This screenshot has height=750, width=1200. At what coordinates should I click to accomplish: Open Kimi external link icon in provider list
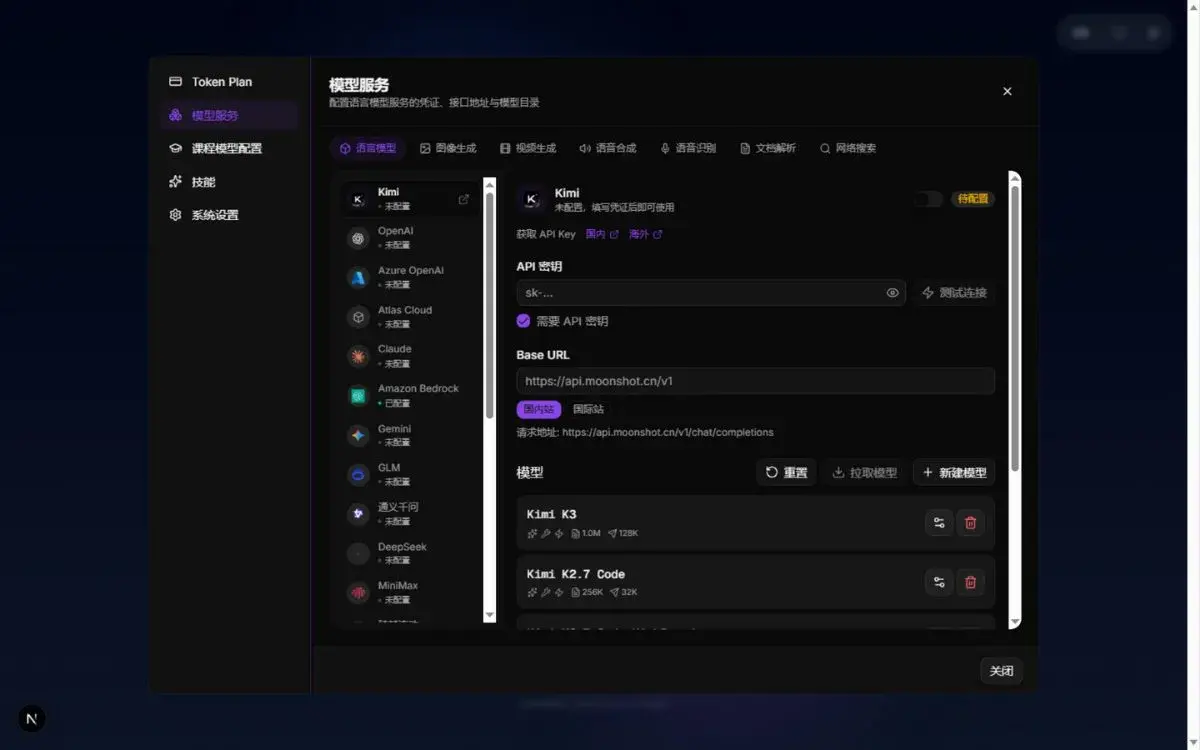[464, 199]
